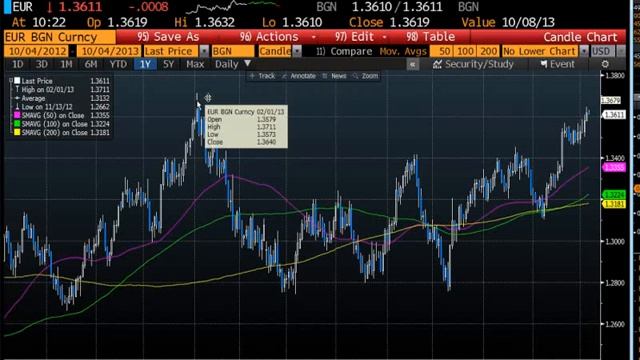Screen dimensions: 640x360
Task: Click the green 1.3224 axis label
Action: 614,195
